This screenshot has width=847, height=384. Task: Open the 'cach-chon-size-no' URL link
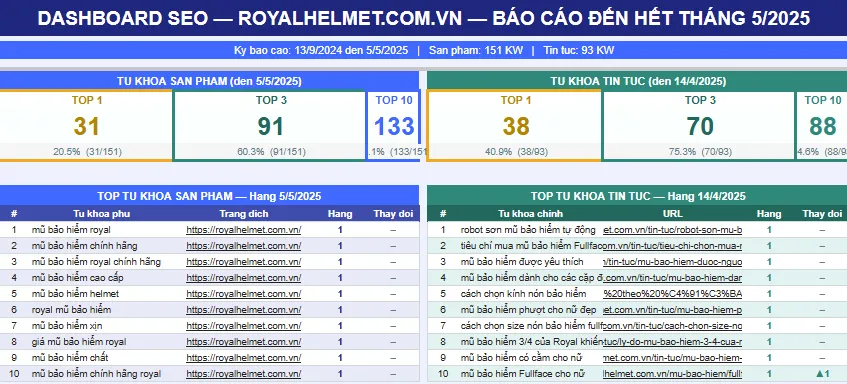pos(673,326)
